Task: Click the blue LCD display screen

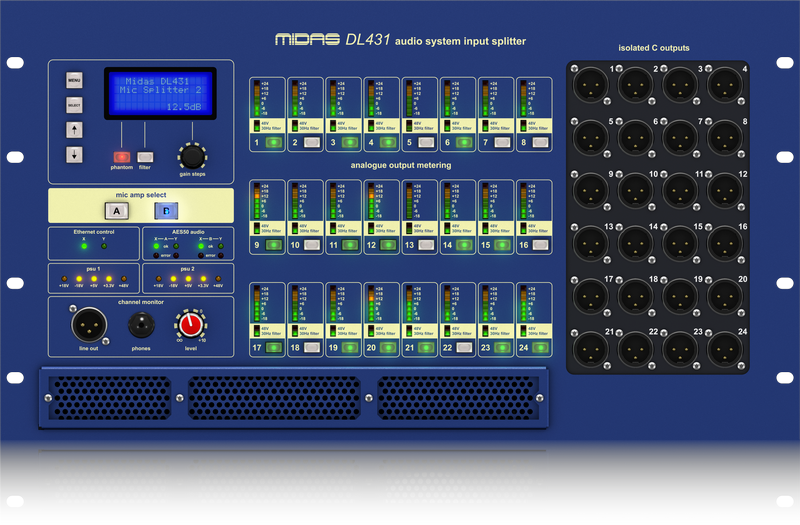Action: click(x=160, y=93)
